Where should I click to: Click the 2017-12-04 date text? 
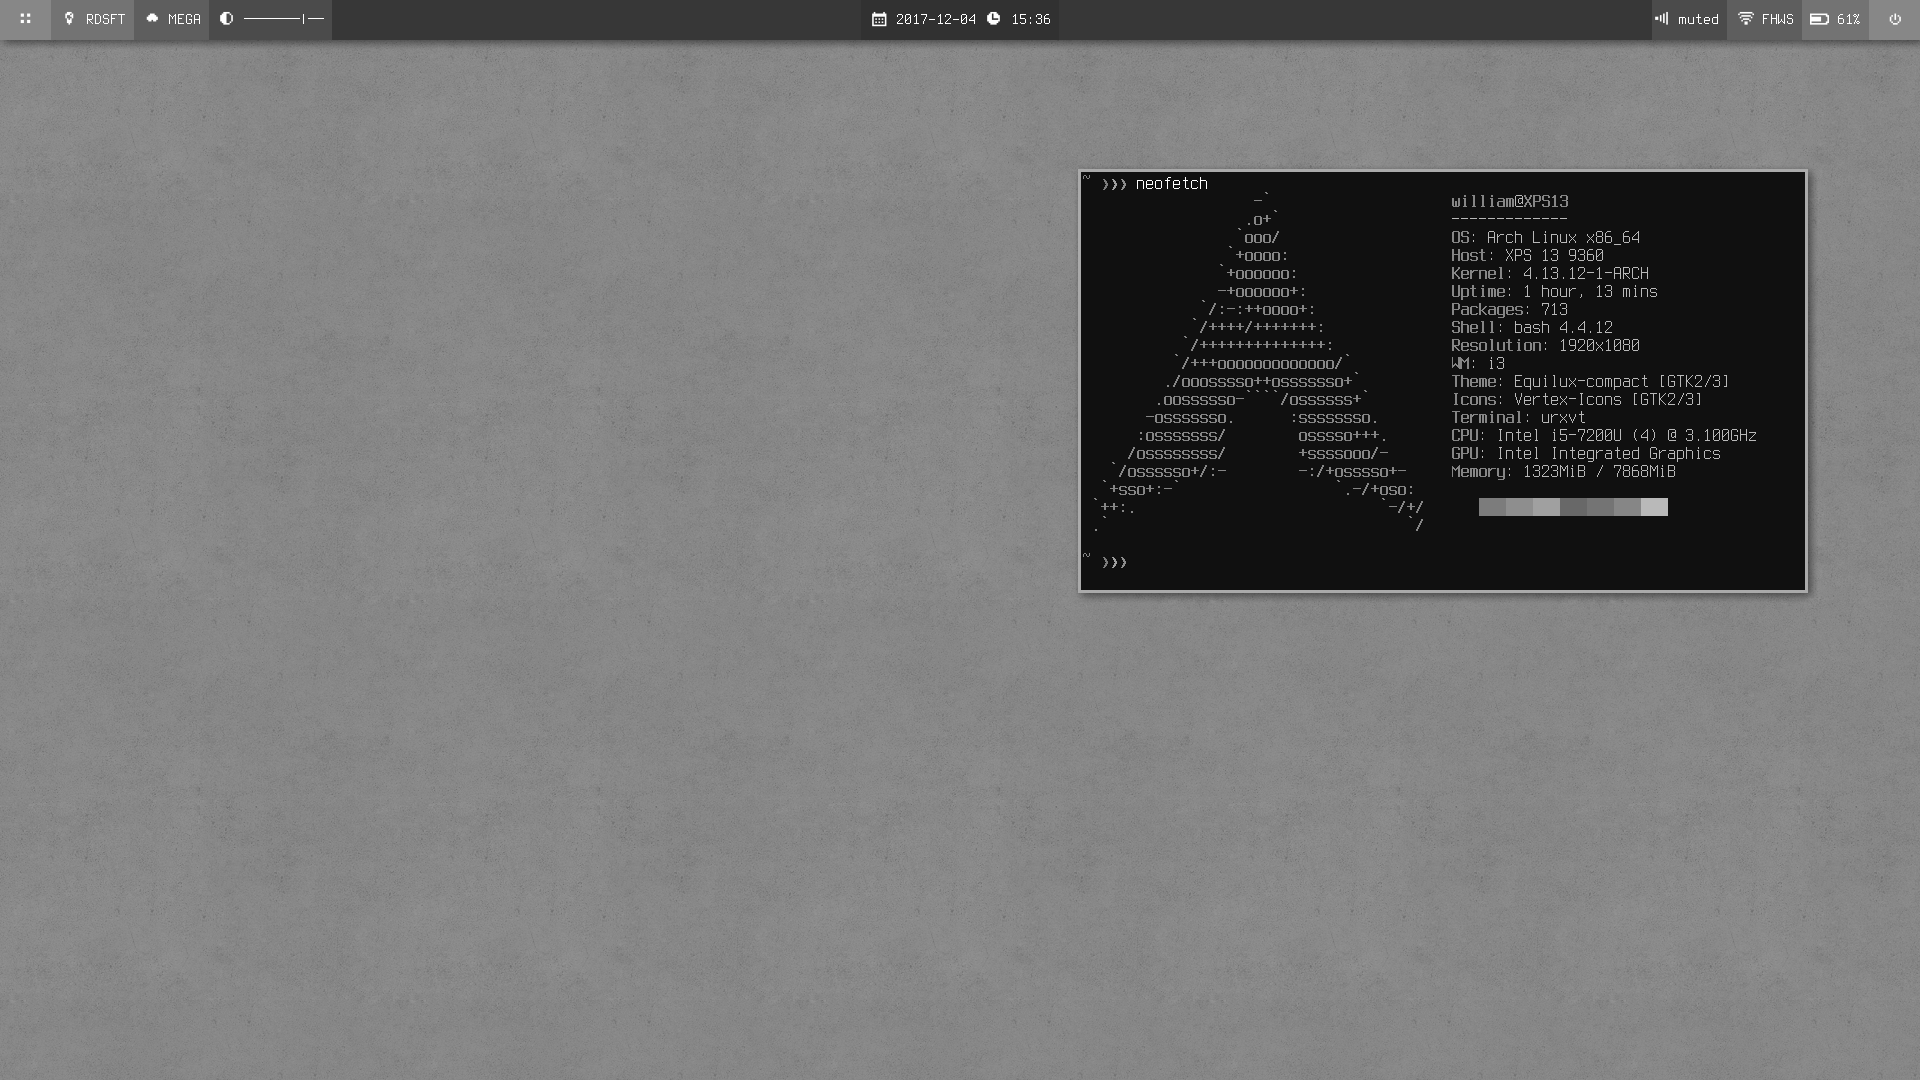935,19
